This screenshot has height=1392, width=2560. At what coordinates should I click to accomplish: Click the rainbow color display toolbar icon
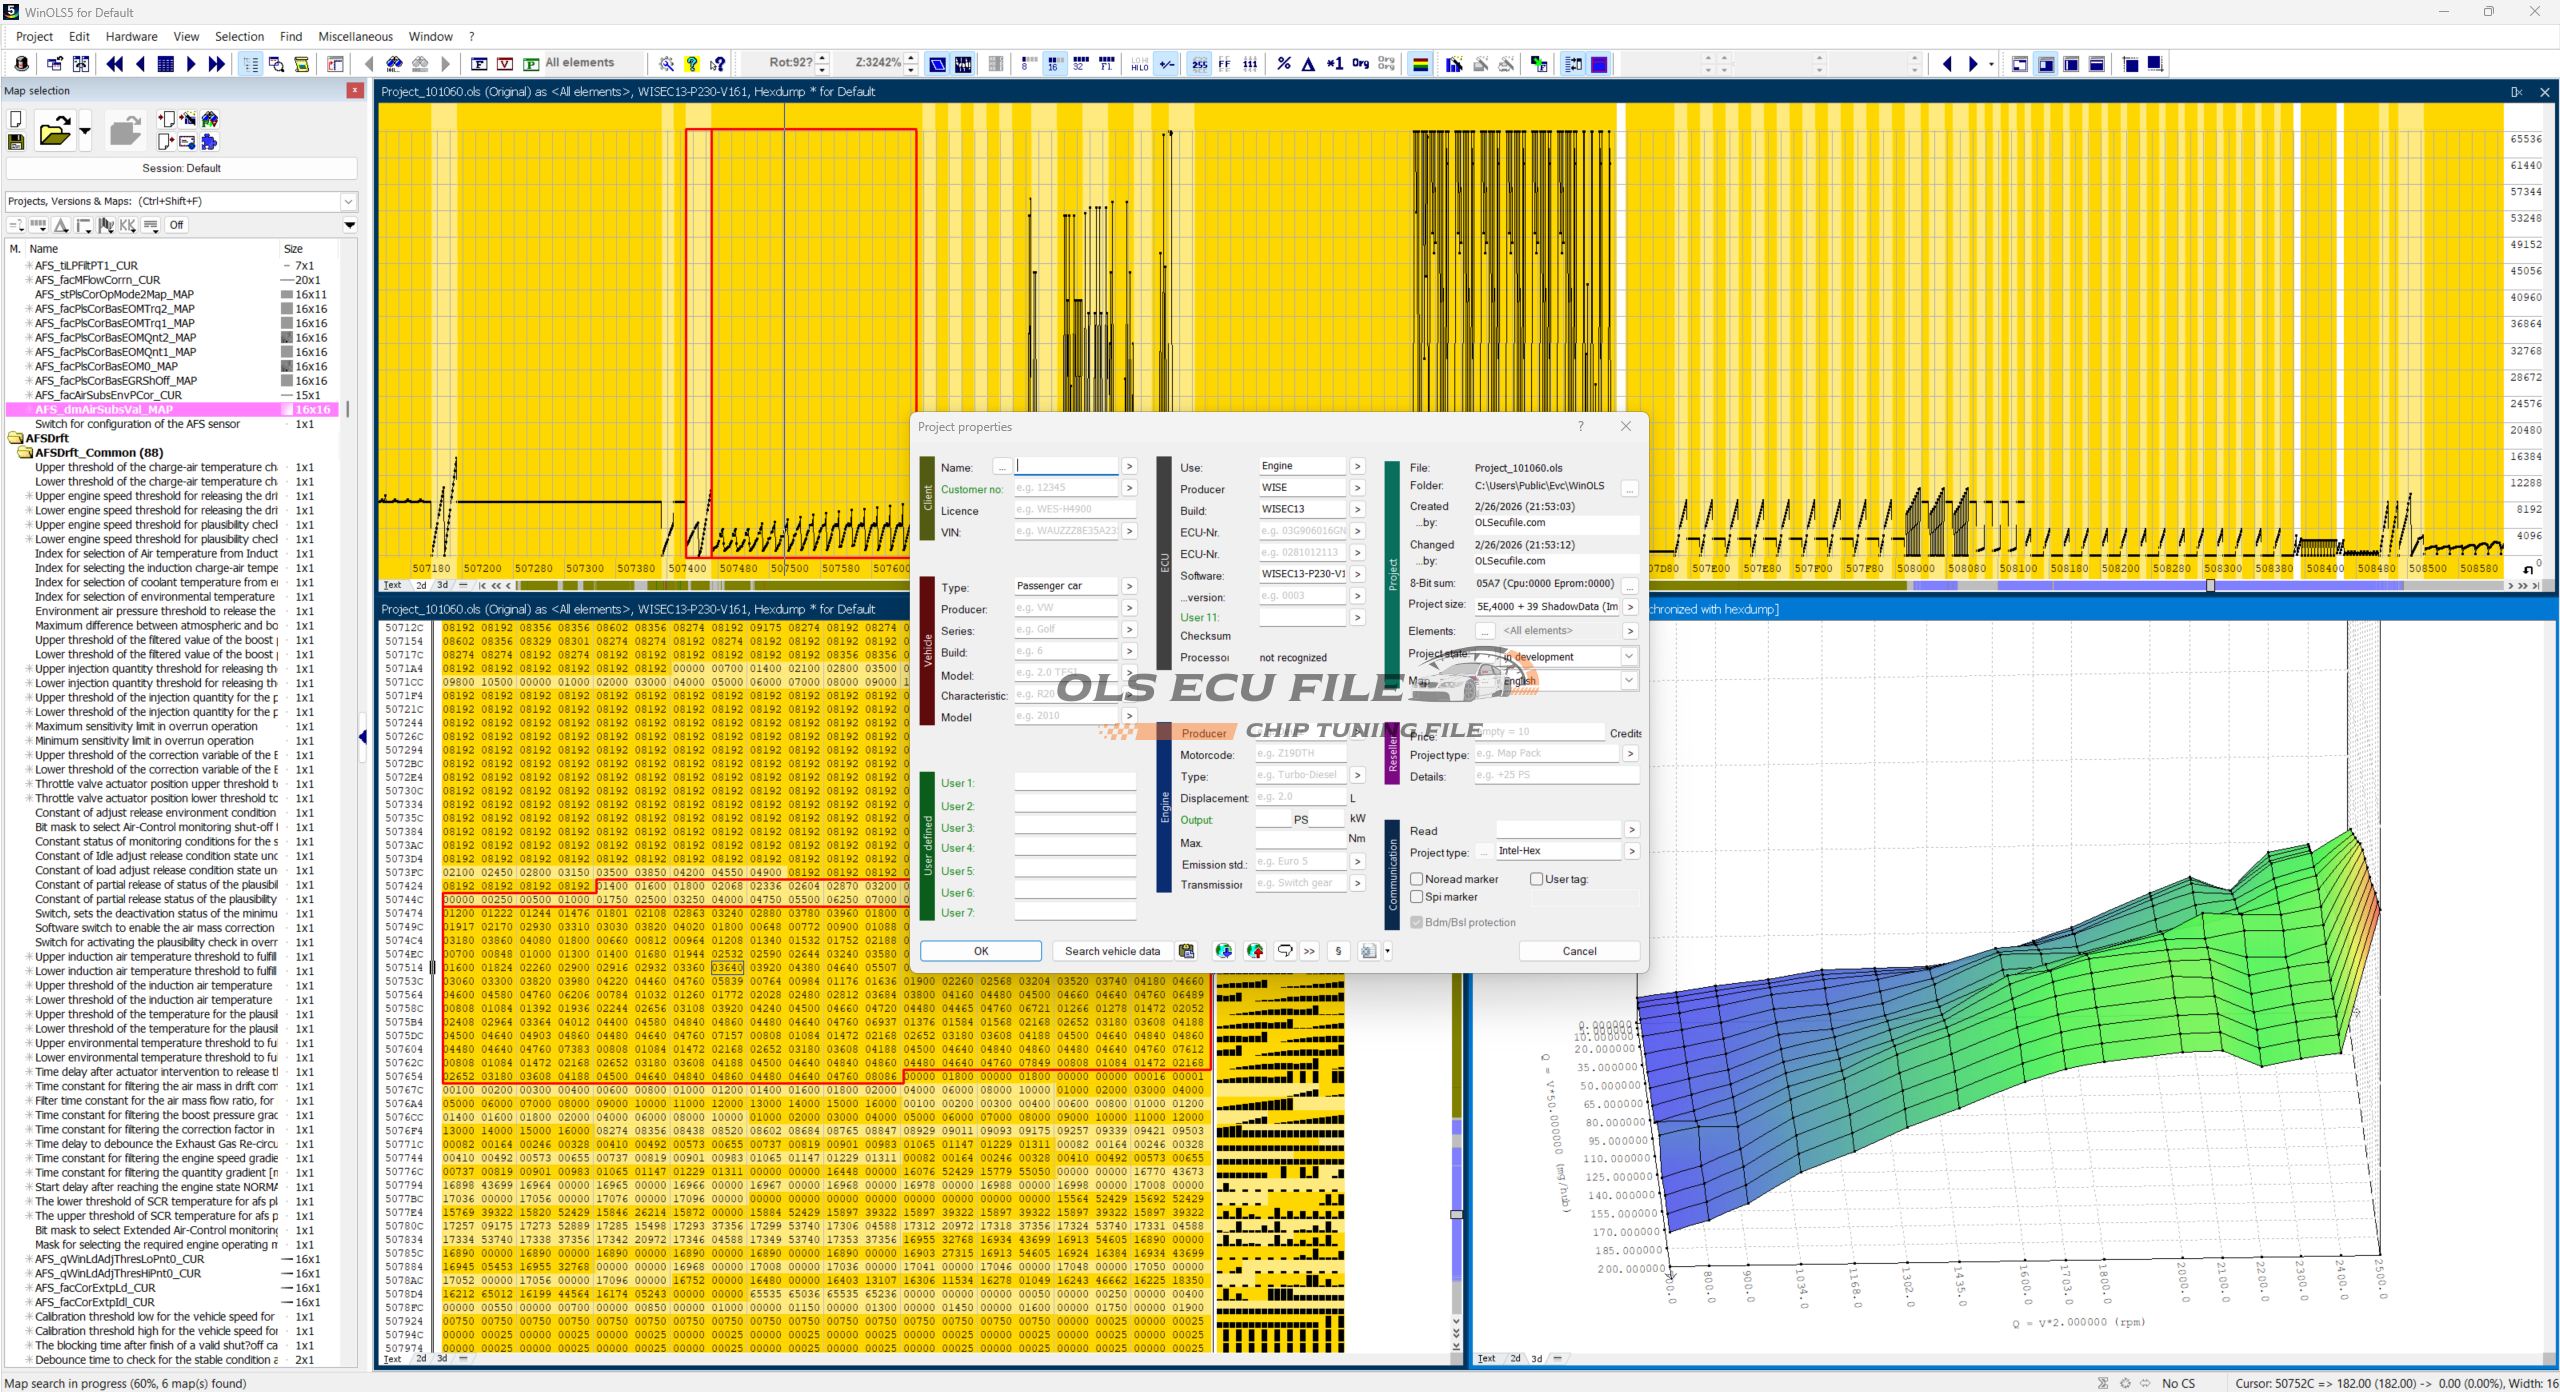pyautogui.click(x=1420, y=64)
